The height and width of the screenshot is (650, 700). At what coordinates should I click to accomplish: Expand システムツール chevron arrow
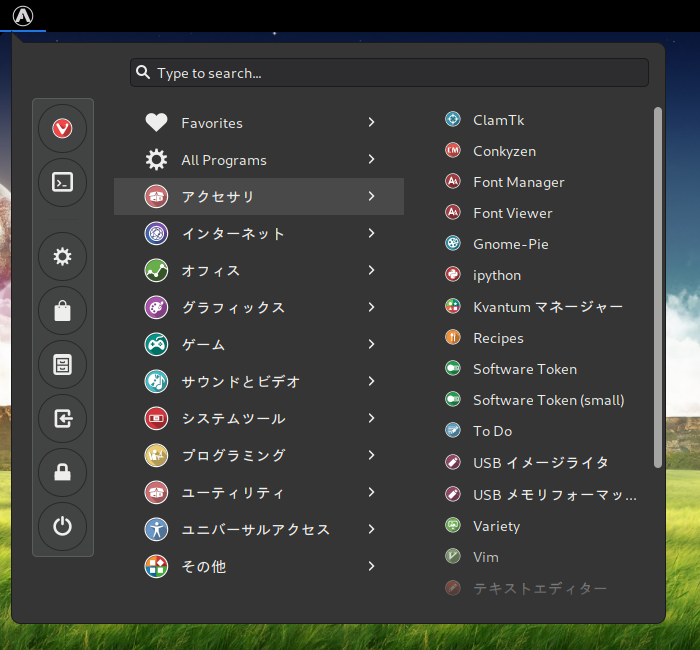(371, 418)
